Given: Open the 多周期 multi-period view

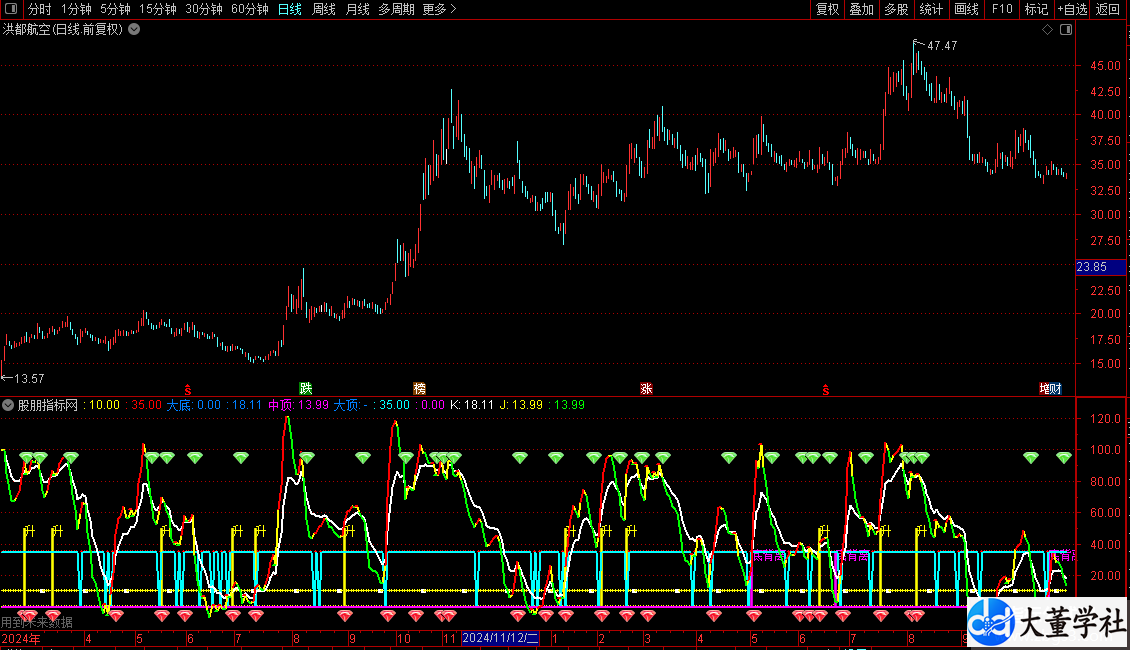Looking at the screenshot, I should point(396,9).
